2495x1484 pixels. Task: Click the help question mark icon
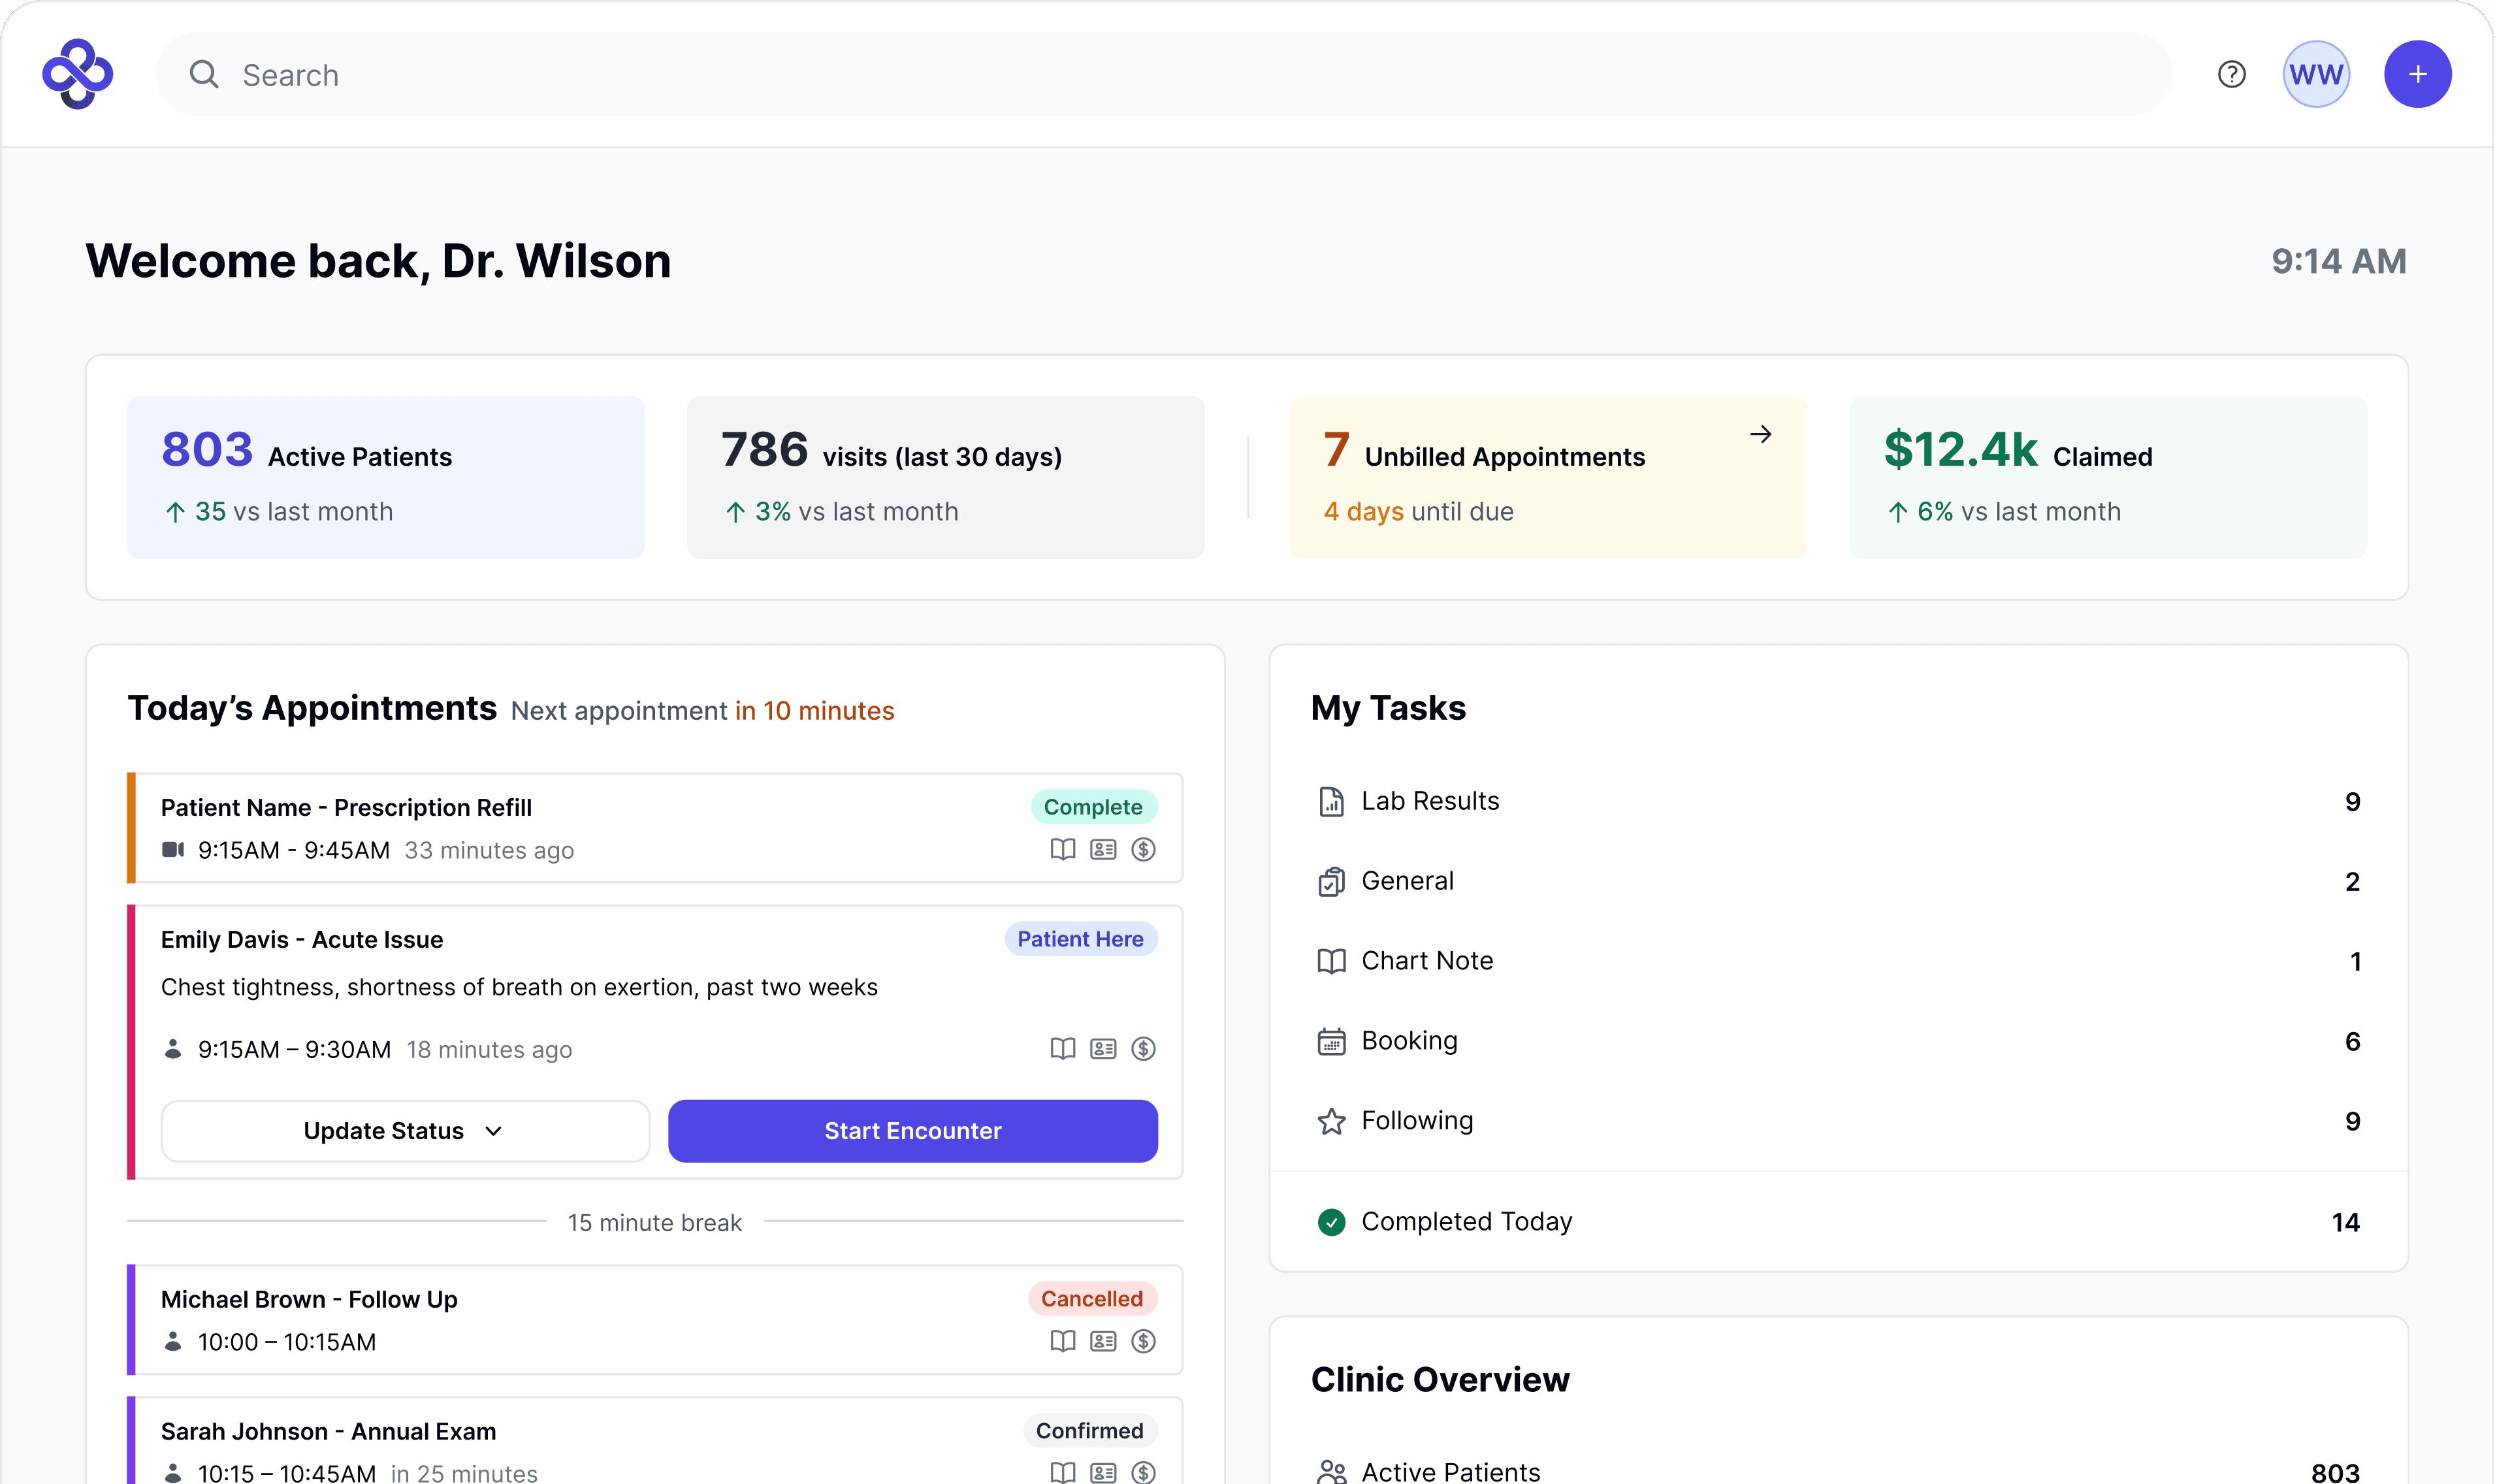pyautogui.click(x=2231, y=75)
